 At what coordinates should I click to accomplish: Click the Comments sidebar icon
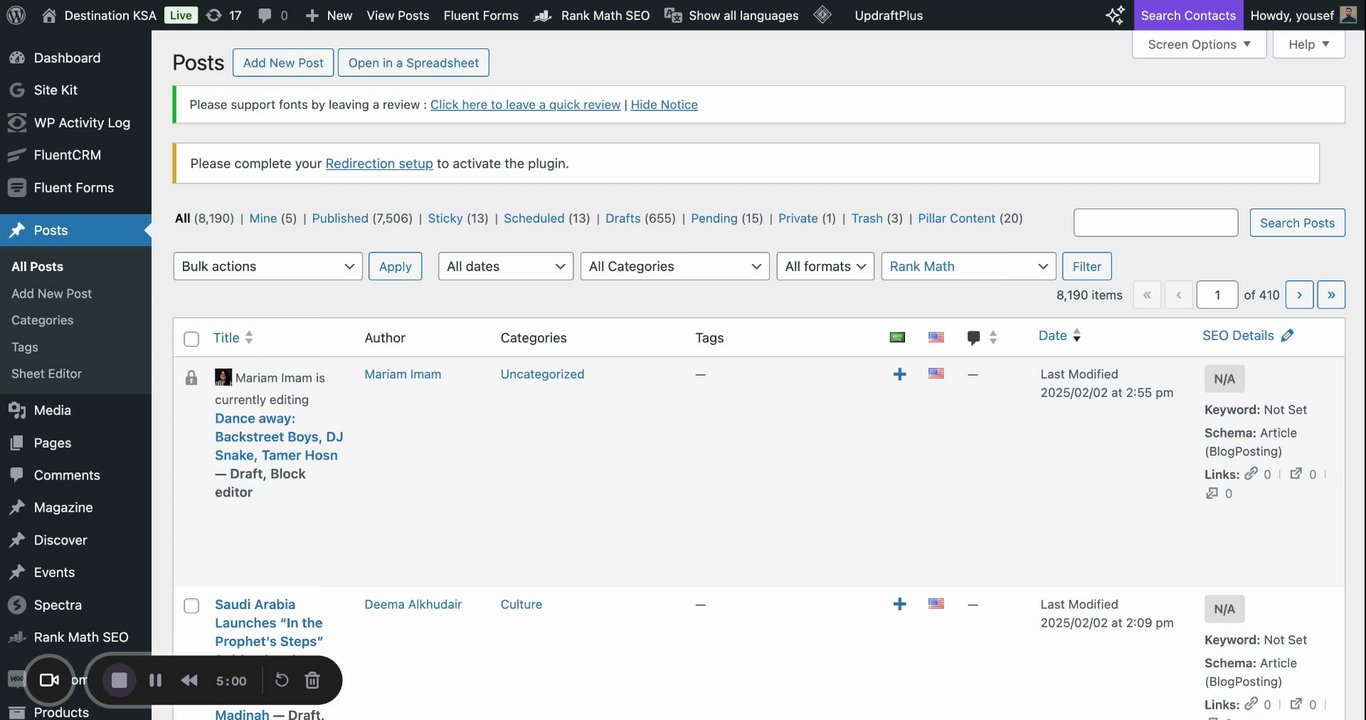click(17, 475)
